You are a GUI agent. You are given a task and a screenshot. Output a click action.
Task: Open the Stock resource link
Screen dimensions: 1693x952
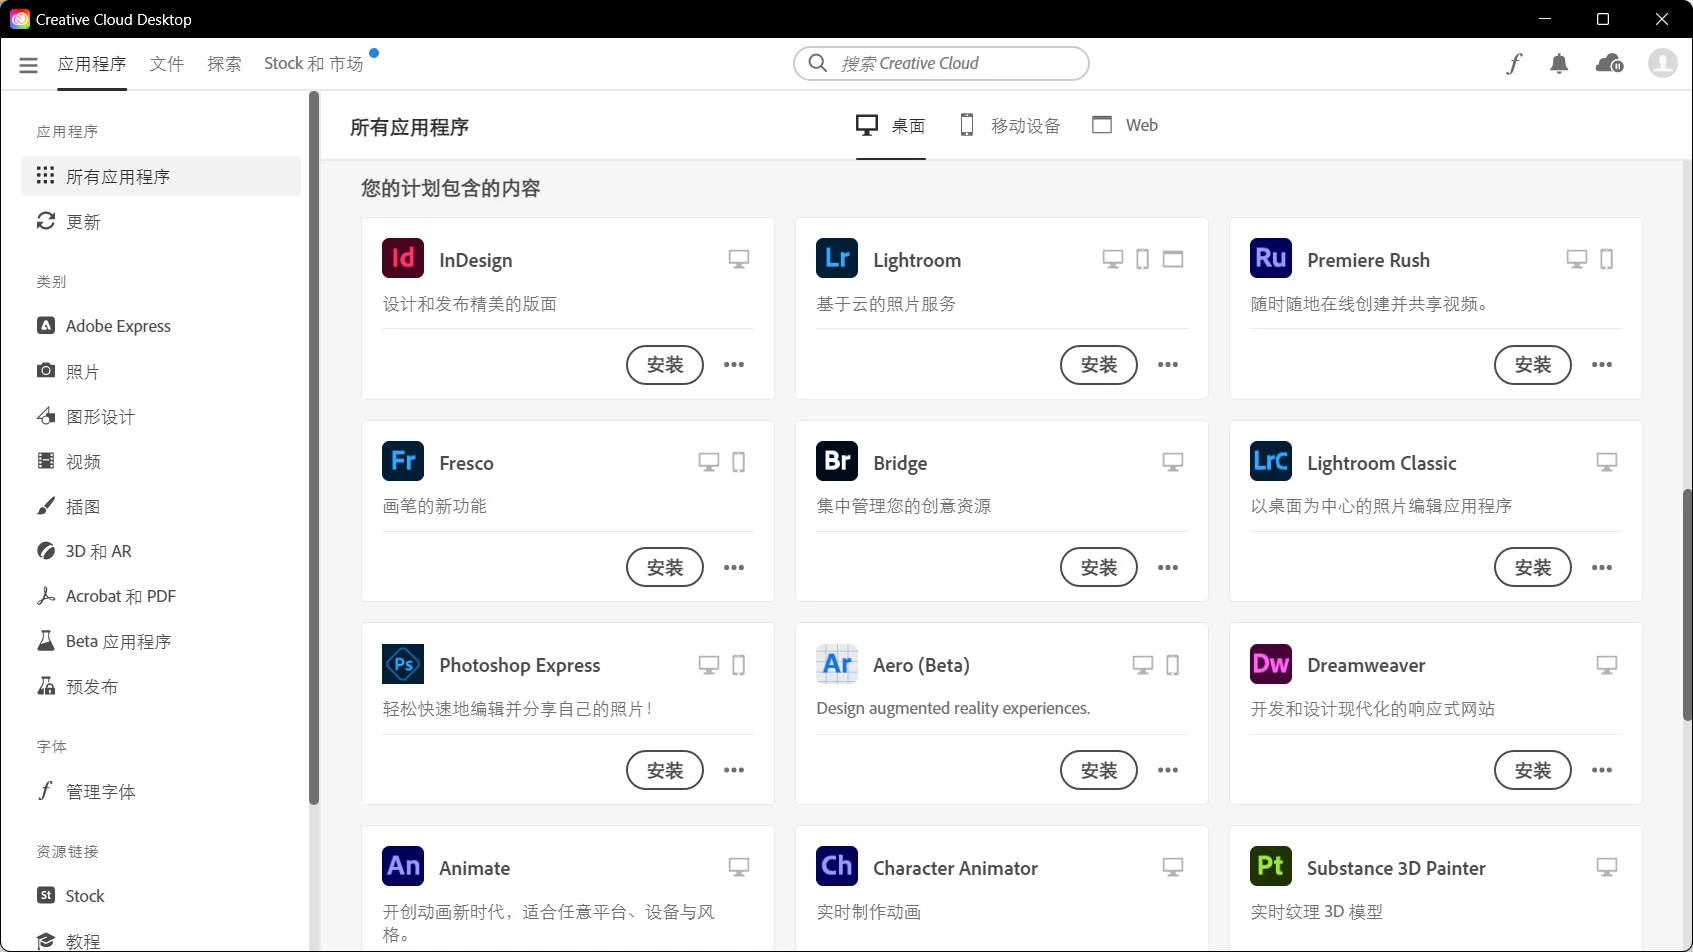160,896
